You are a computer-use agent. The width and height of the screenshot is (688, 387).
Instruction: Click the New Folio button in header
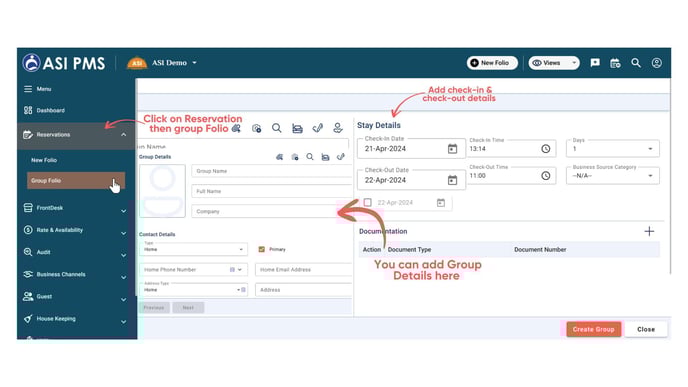point(492,63)
